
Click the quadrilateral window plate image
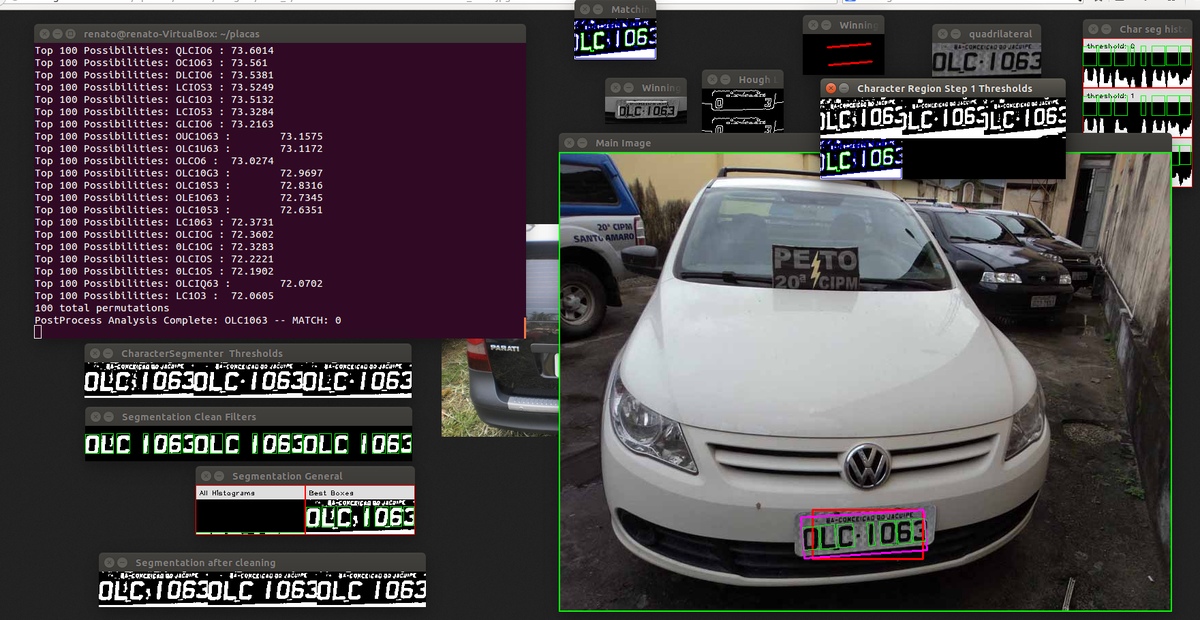987,62
